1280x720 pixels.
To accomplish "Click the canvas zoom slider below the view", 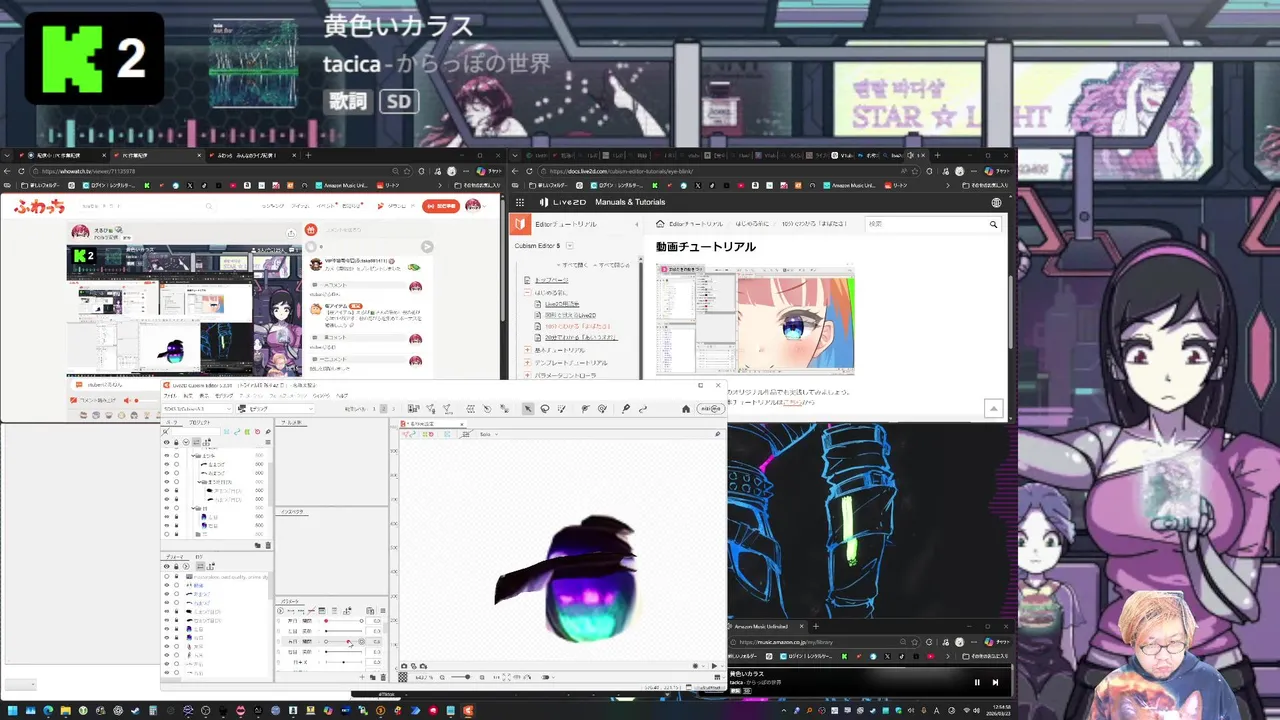I will point(460,677).
